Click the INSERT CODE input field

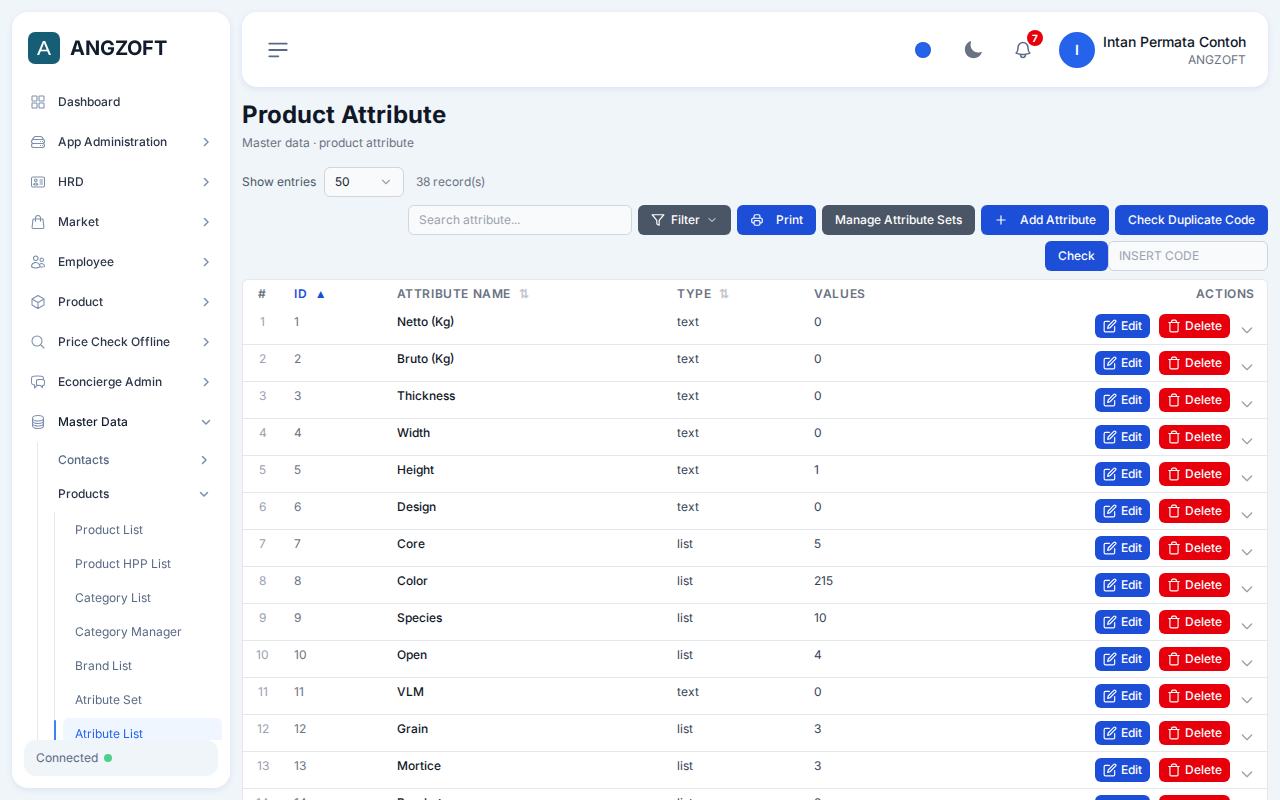point(1188,256)
